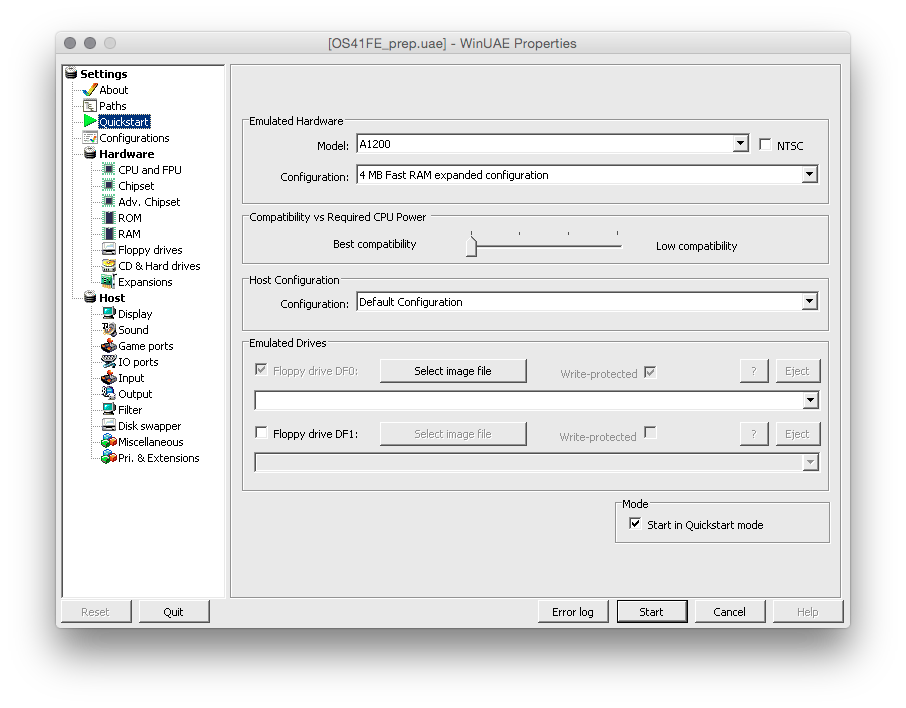906x708 pixels.
Task: Click the ROM chip icon
Action: click(109, 218)
